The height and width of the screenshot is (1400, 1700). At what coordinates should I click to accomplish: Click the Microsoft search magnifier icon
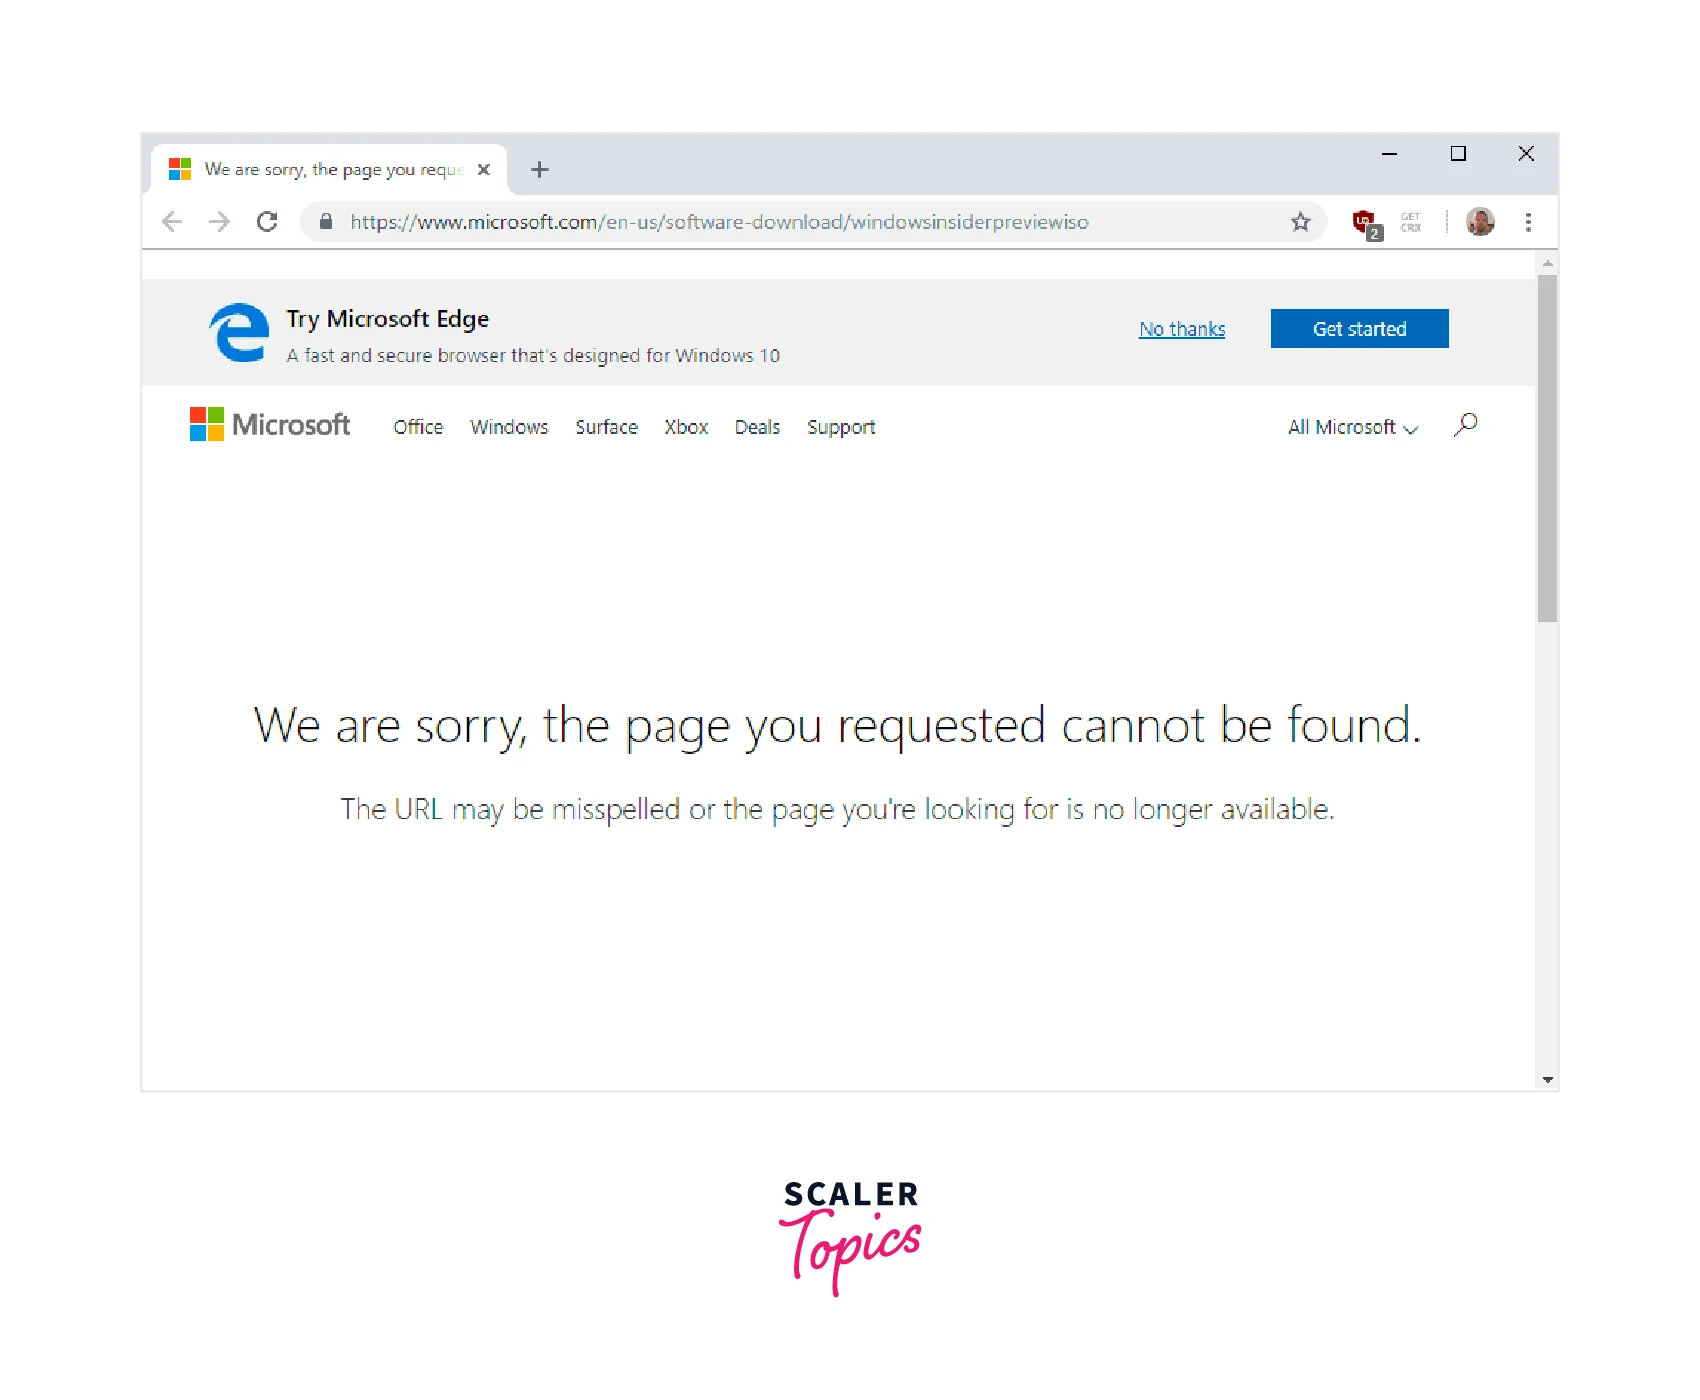coord(1466,425)
